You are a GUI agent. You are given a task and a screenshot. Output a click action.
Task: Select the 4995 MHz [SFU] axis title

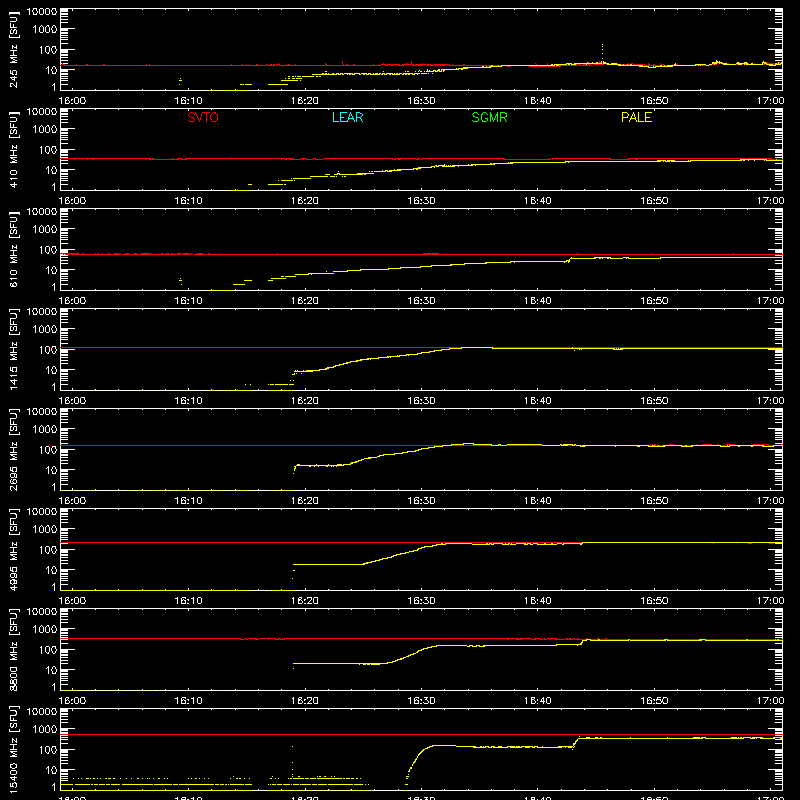[x=14, y=549]
